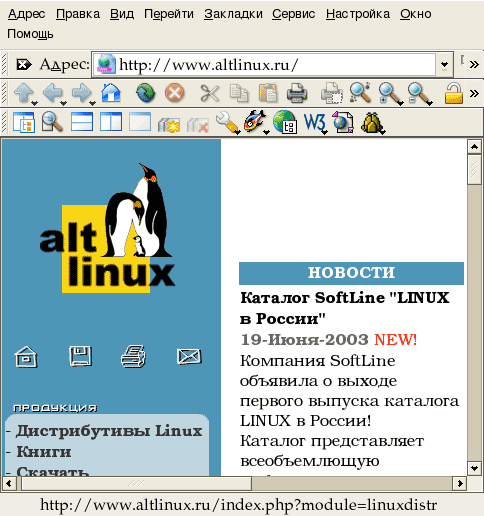This screenshot has width=484, height=516.
Task: Open a new view with the star icon
Action: pyautogui.click(x=169, y=124)
